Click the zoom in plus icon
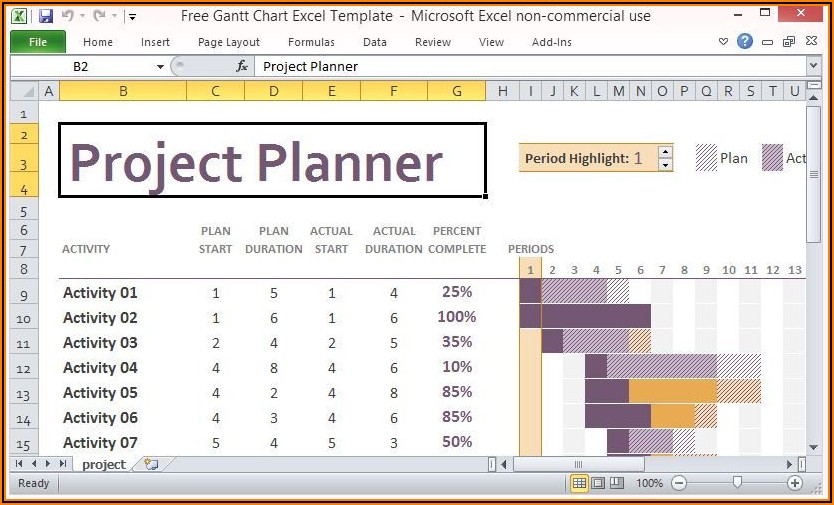Screen dimensions: 834x505 [x=795, y=483]
